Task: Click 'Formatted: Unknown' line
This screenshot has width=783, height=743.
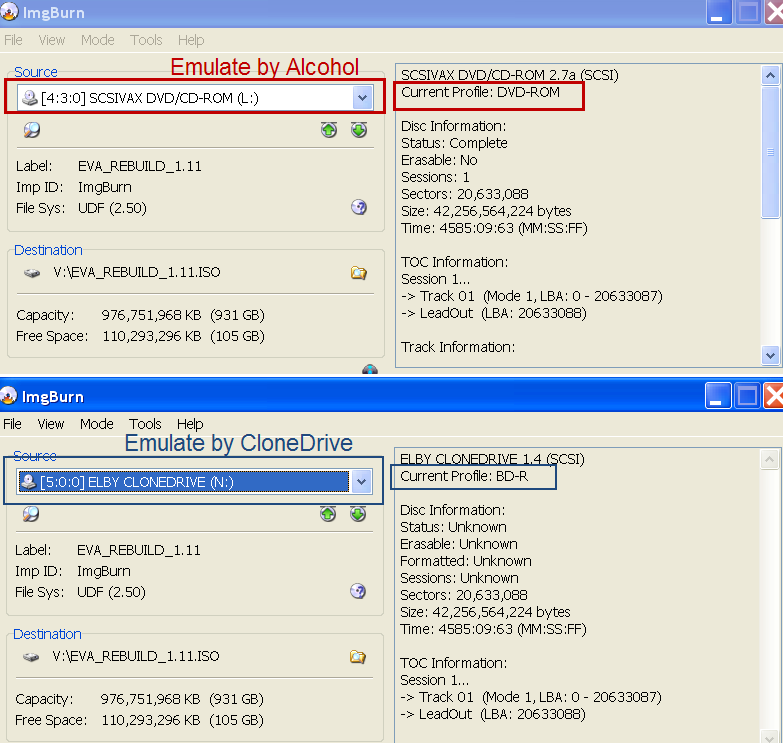Action: click(x=465, y=561)
